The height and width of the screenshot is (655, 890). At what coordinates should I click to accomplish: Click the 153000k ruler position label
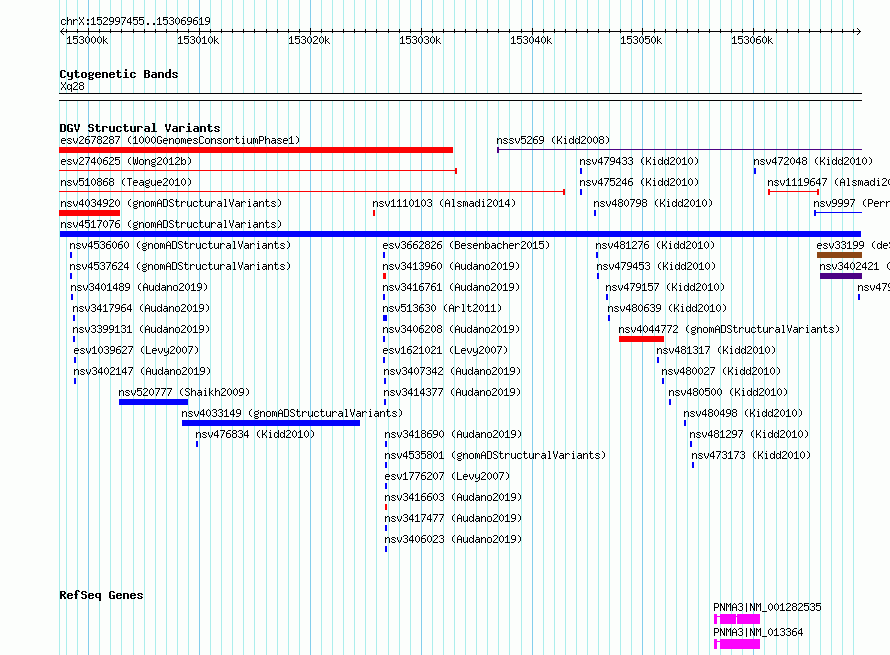[x=87, y=40]
